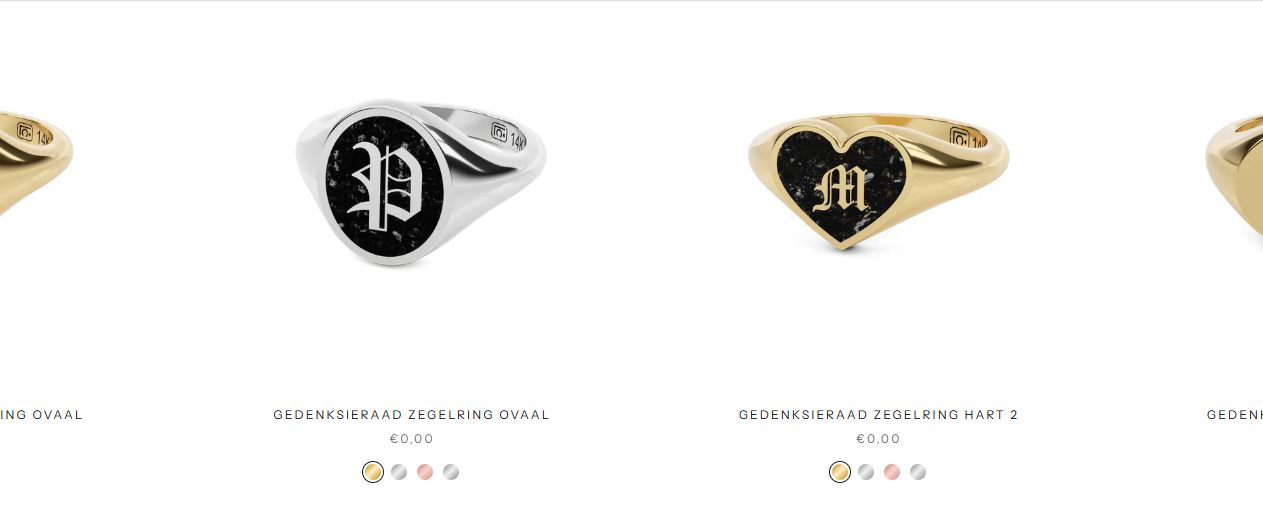The image size is (1263, 527).
Task: Select the cropped gold ring at left edge
Action: pos(36,165)
